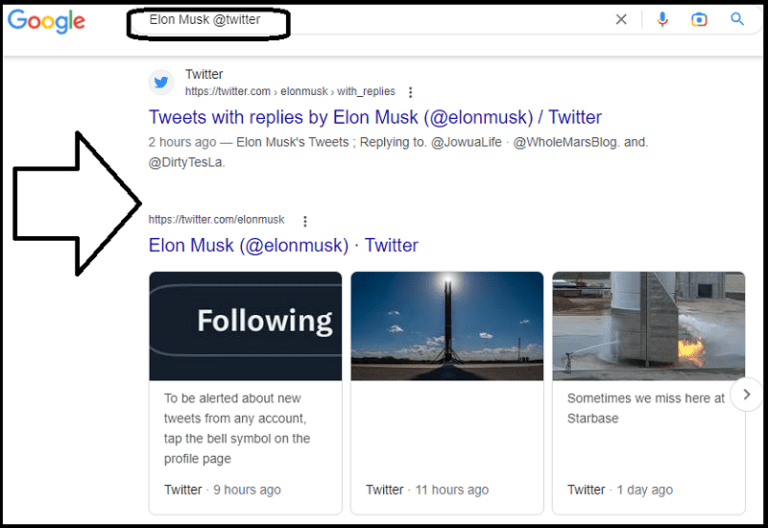This screenshot has height=528, width=768.
Task: Click the Twitter site name above first result
Action: [204, 75]
